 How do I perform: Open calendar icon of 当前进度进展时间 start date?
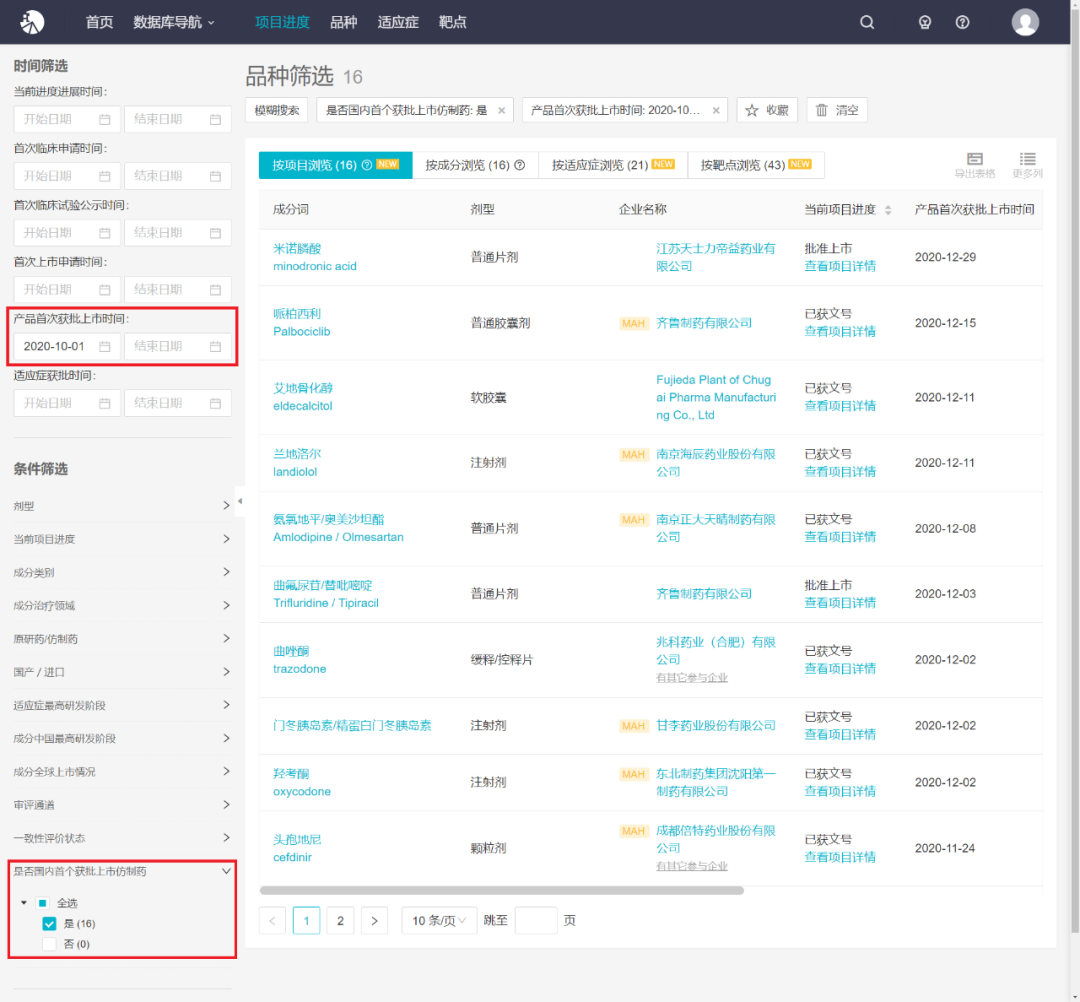click(x=105, y=119)
